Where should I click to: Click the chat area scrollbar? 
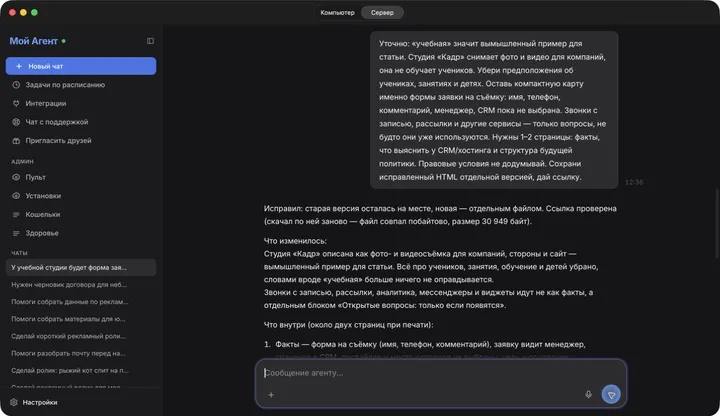716,224
